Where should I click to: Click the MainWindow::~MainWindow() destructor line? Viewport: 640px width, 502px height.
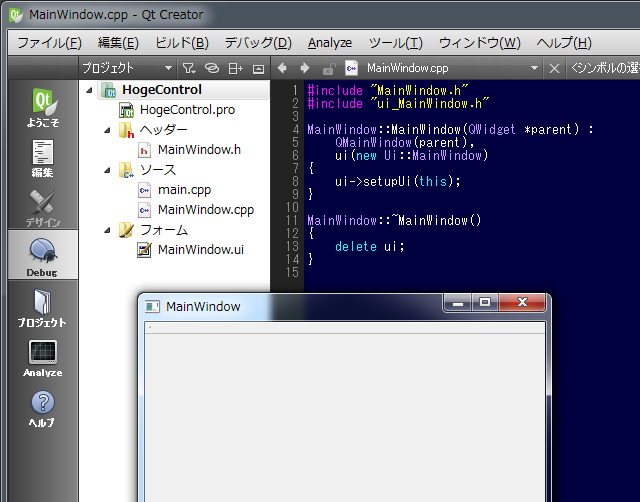tap(394, 220)
